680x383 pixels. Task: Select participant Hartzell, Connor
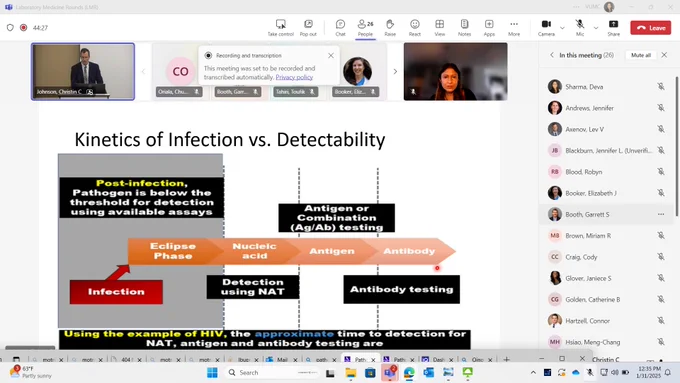[606, 321]
